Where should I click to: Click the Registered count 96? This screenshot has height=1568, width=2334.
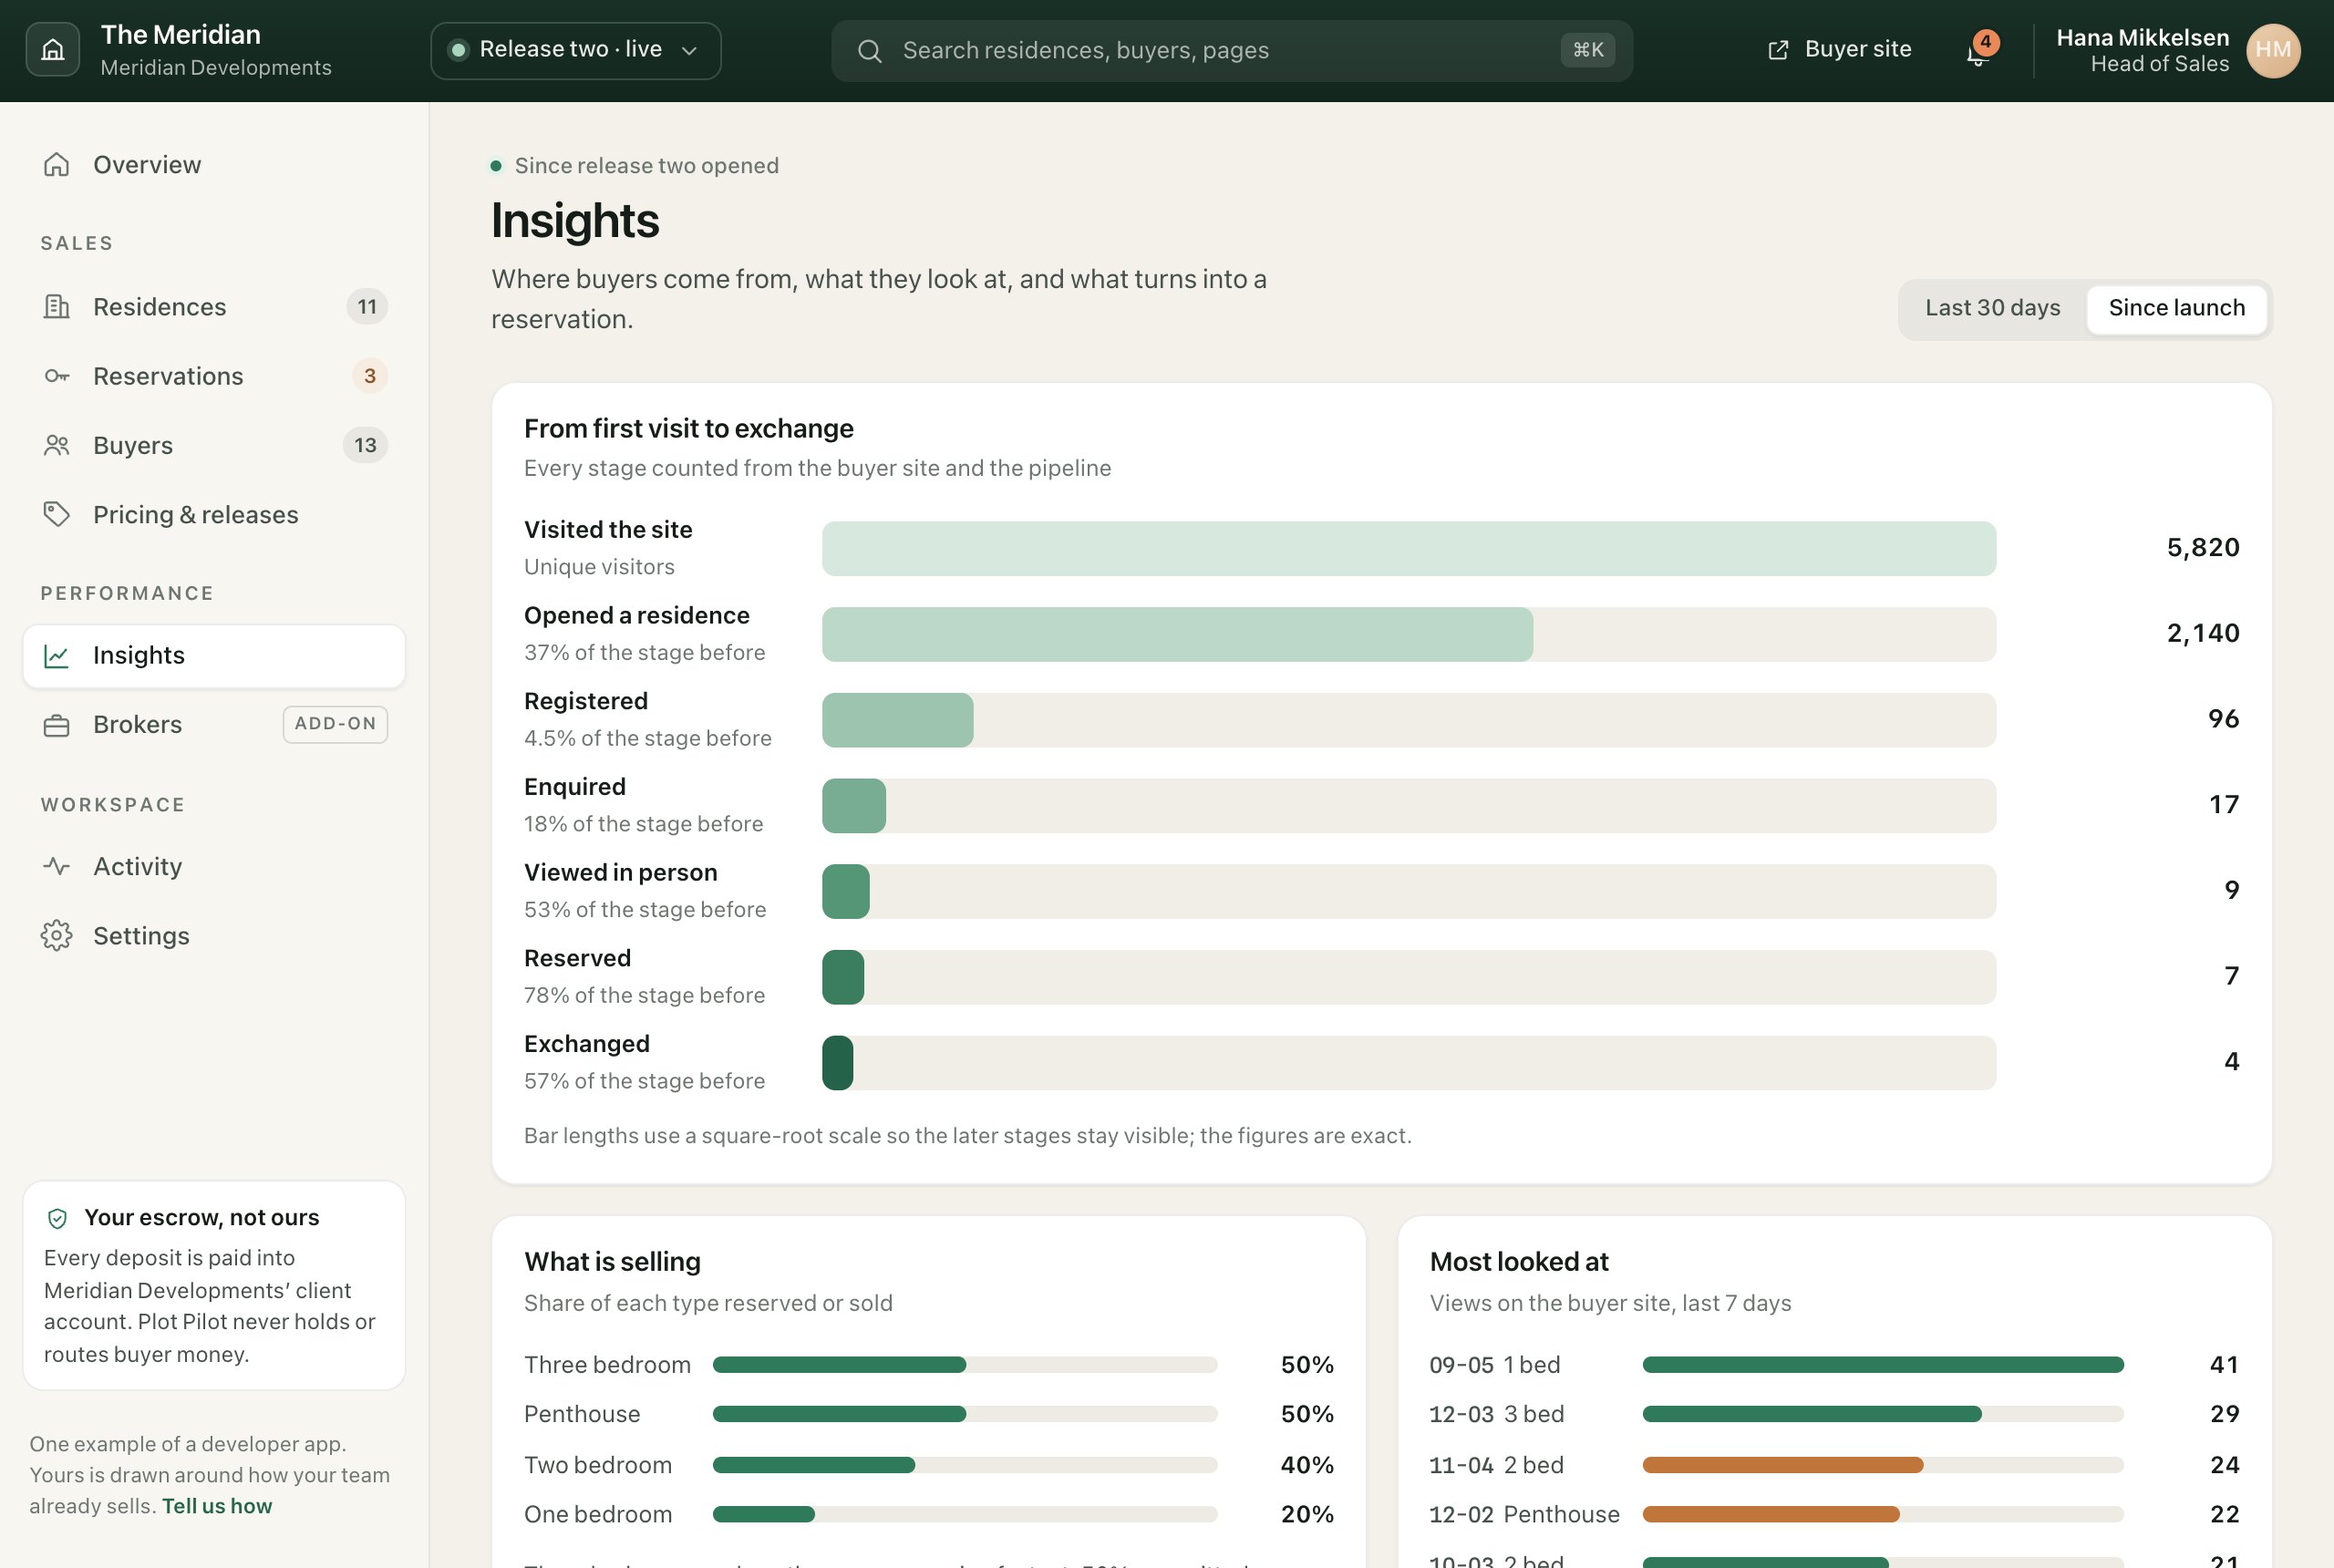click(x=2223, y=719)
